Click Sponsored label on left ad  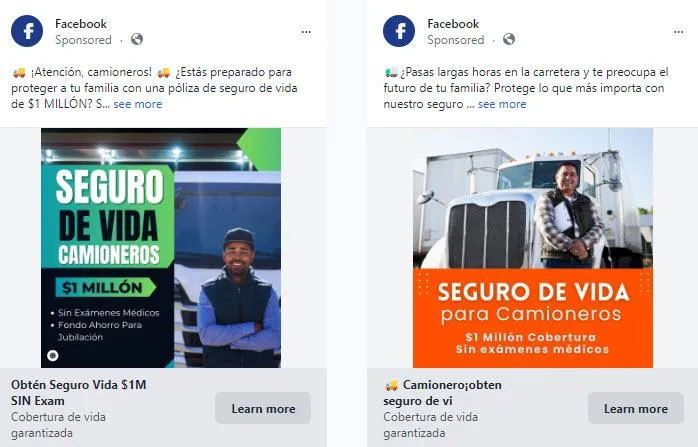83,40
